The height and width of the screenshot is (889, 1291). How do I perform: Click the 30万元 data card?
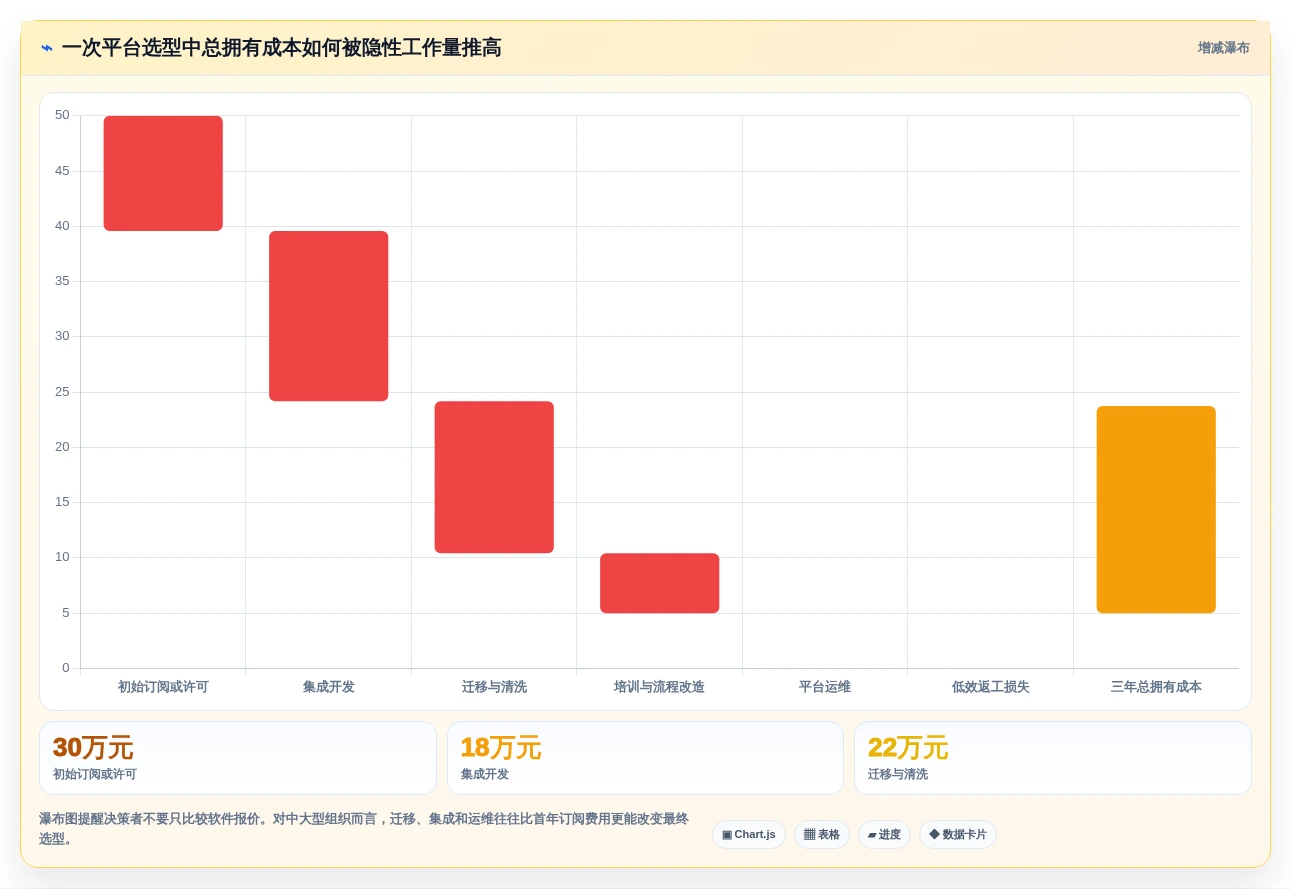[x=238, y=758]
